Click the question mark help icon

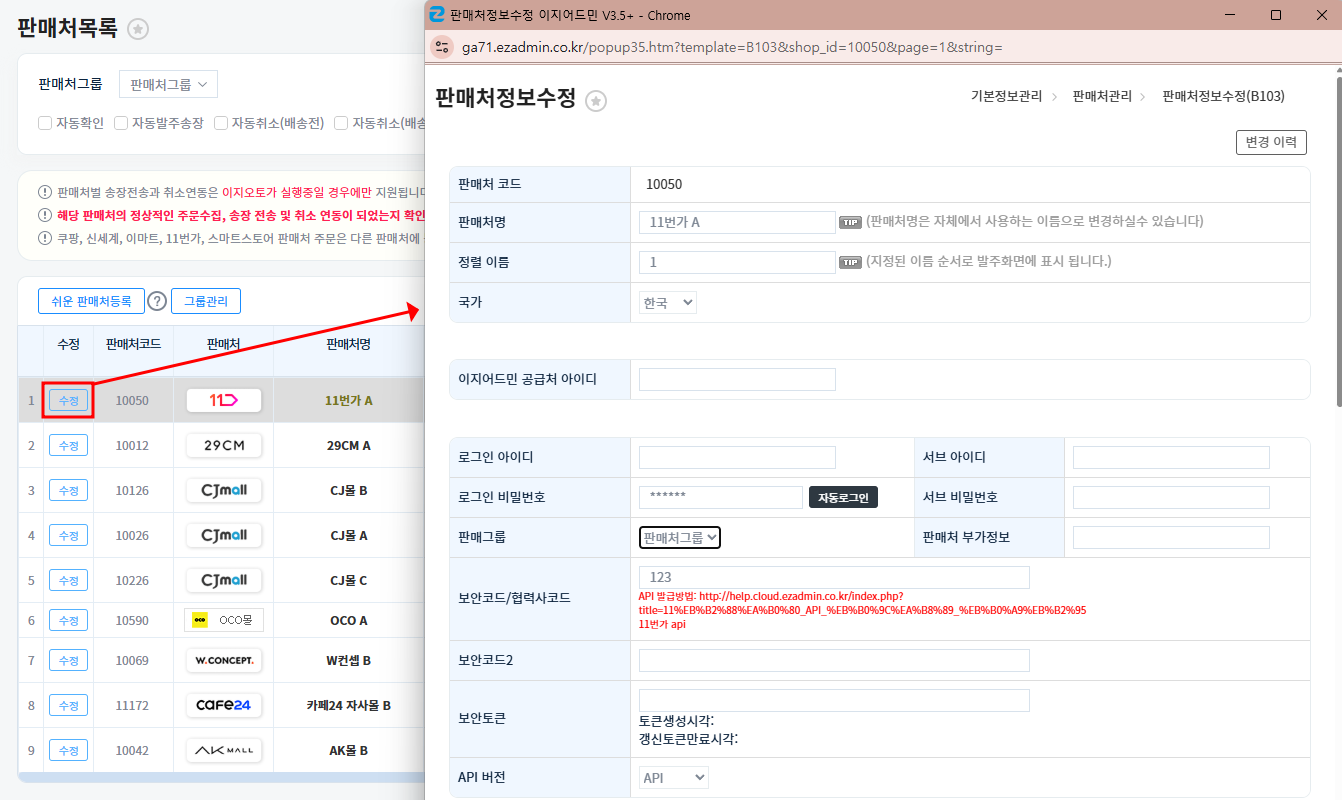157,301
